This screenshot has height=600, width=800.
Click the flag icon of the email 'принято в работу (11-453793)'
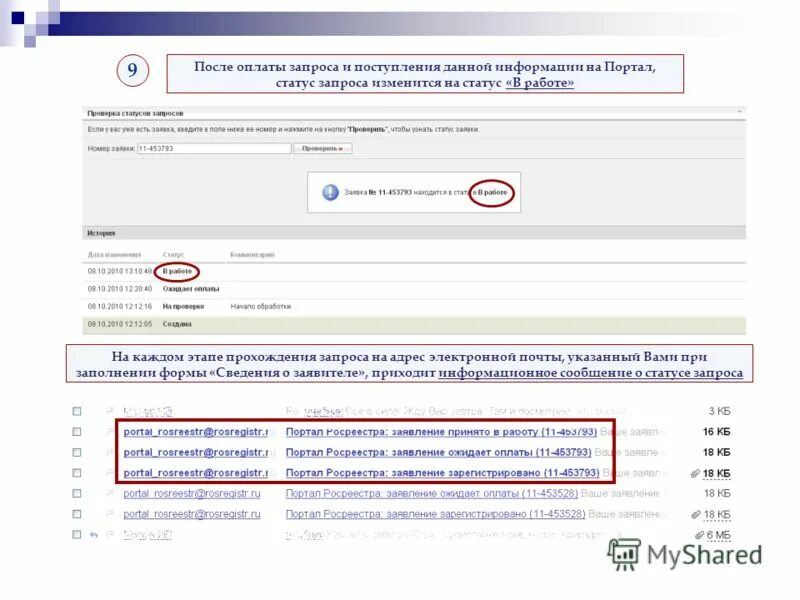(109, 431)
